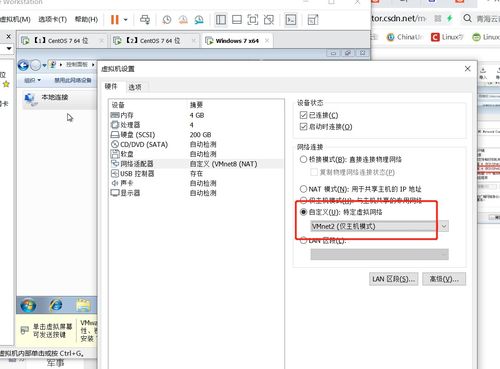
Task: Click the LAN 区段(S)... button
Action: [394, 279]
